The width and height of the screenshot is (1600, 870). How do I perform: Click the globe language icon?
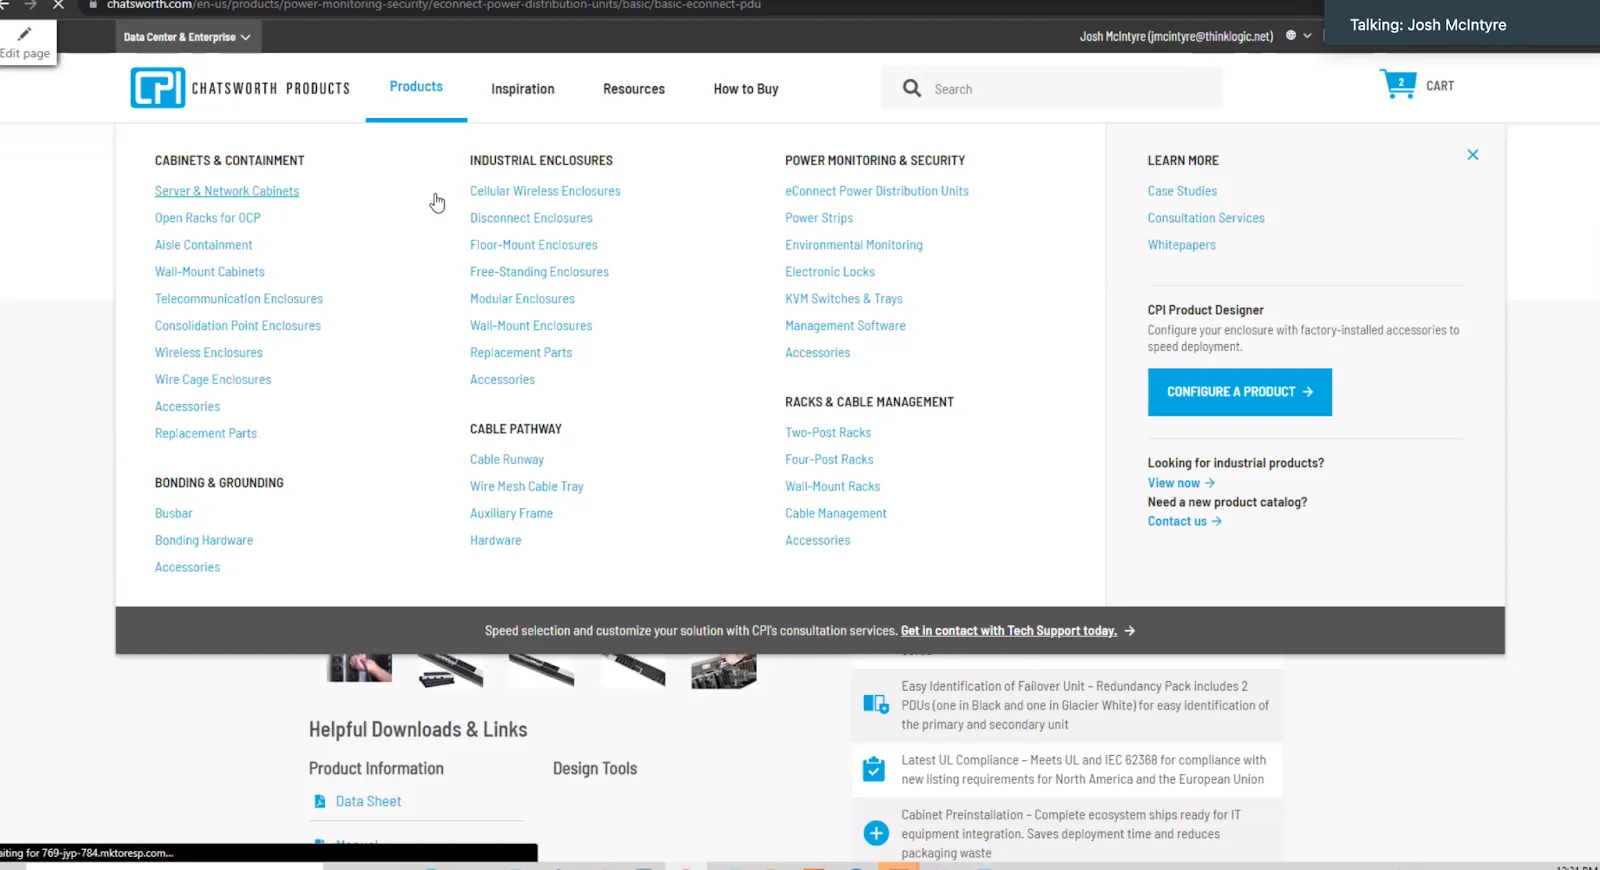pyautogui.click(x=1291, y=35)
